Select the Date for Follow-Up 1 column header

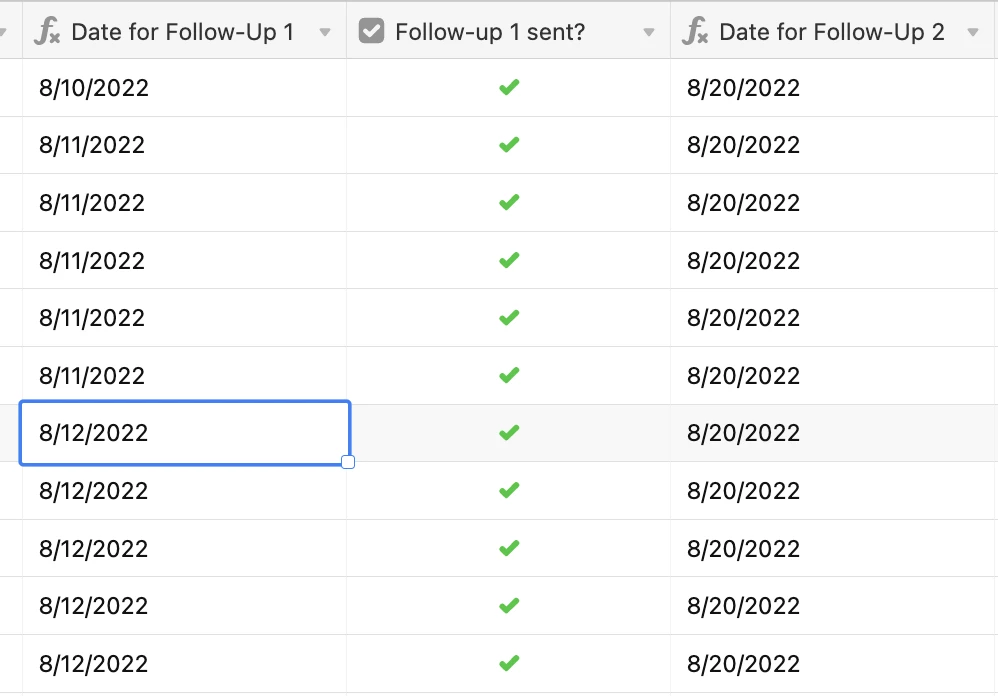(185, 31)
